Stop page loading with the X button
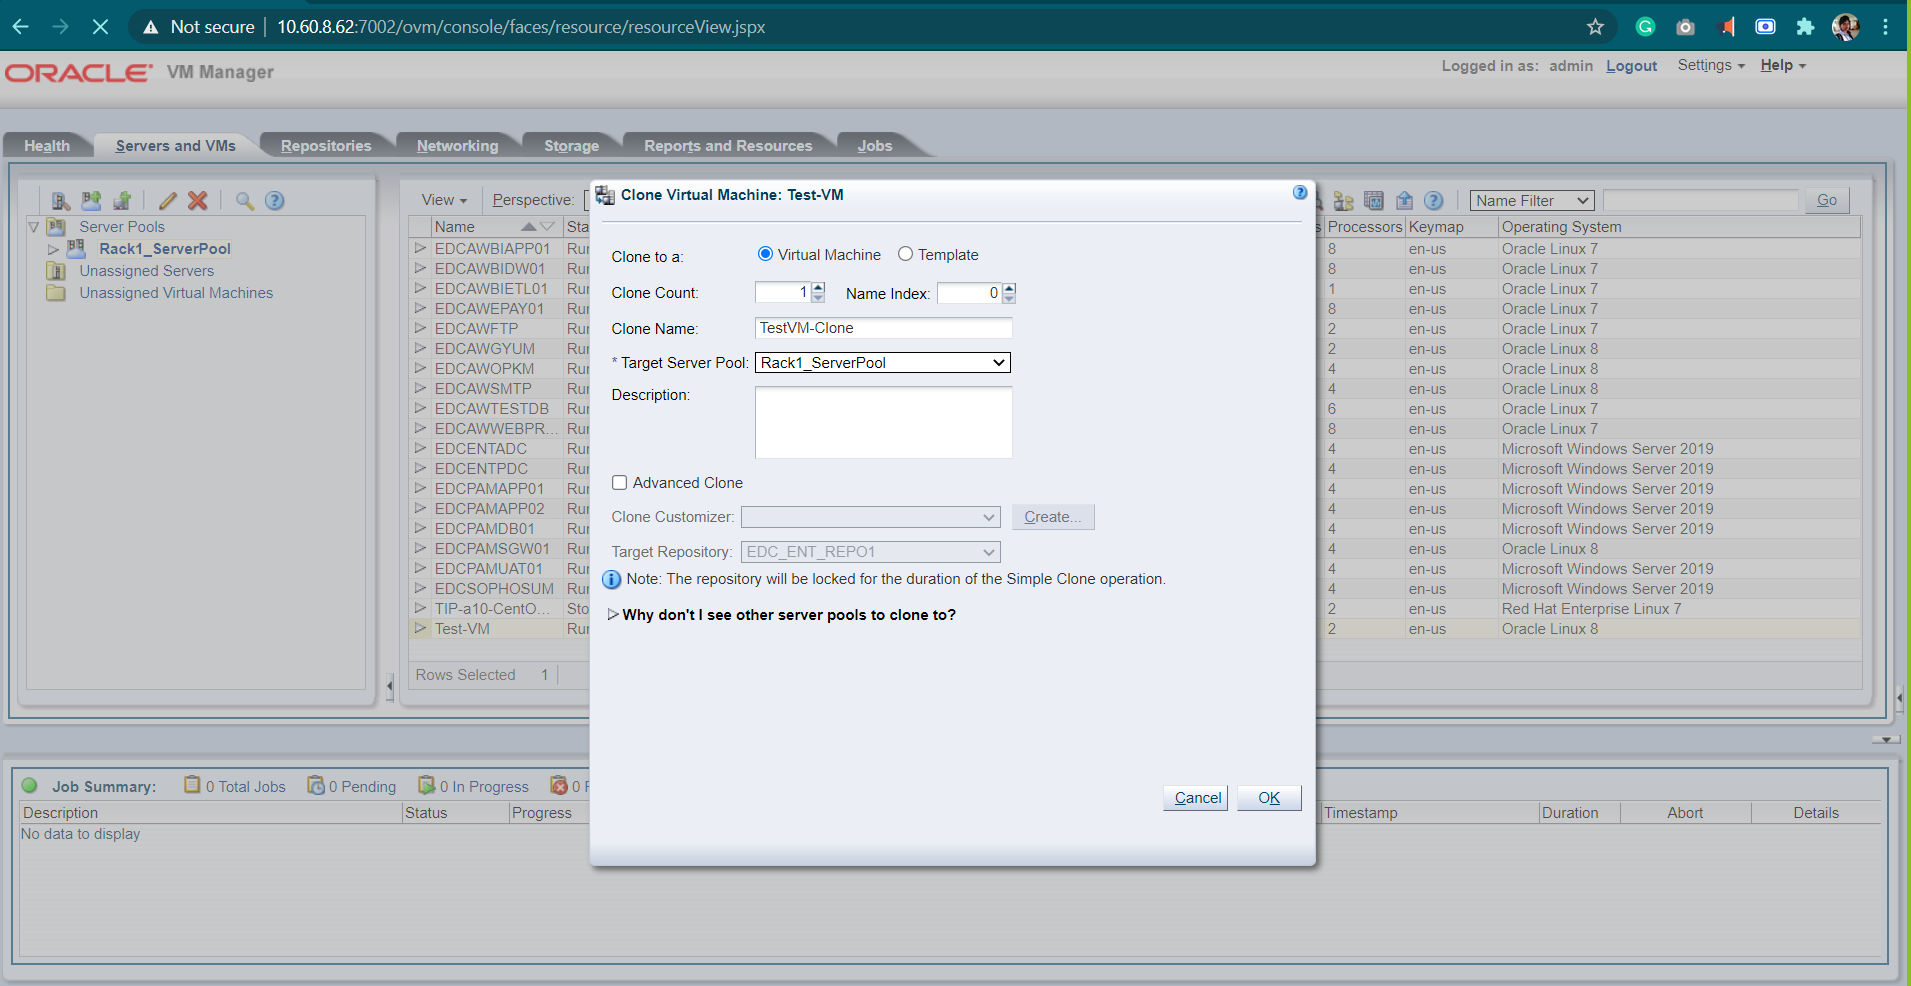Image resolution: width=1911 pixels, height=986 pixels. click(100, 27)
